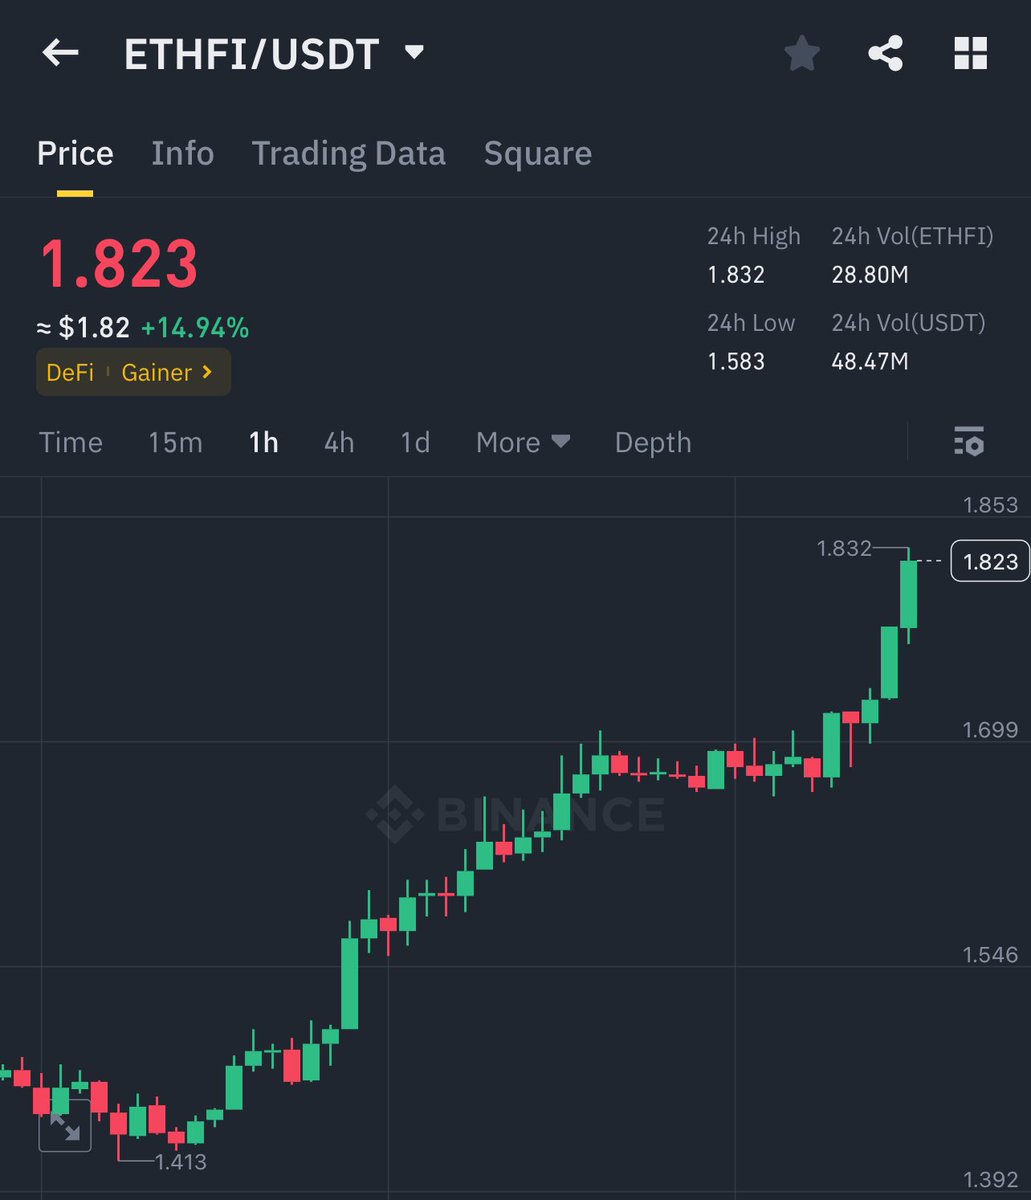Expand the More timeframes dropdown

click(x=522, y=442)
